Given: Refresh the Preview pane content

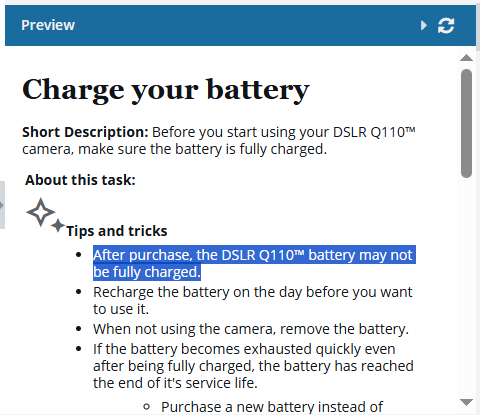Looking at the screenshot, I should pos(446,26).
